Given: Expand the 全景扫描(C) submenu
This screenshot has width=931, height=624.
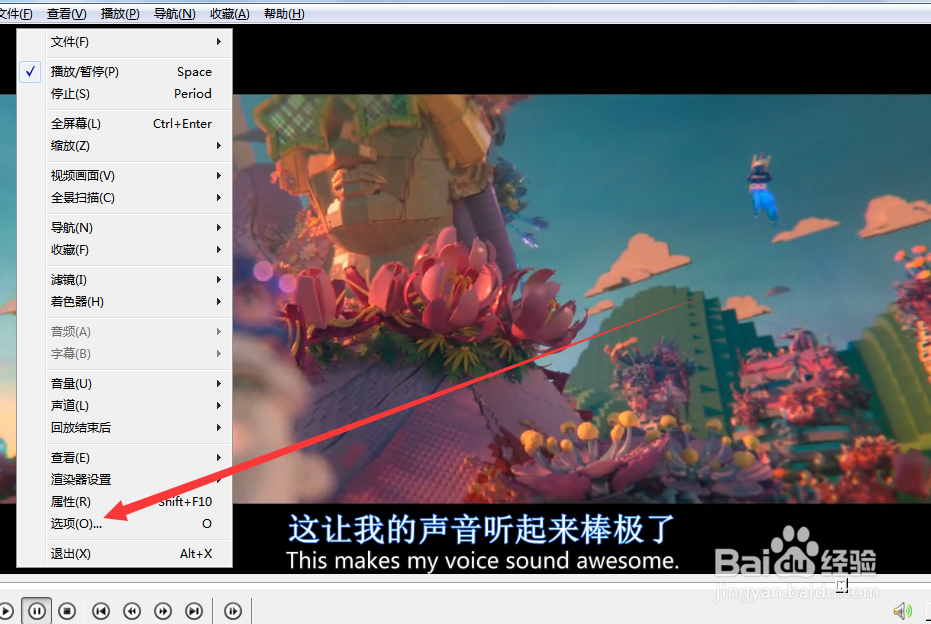Looking at the screenshot, I should tap(125, 198).
